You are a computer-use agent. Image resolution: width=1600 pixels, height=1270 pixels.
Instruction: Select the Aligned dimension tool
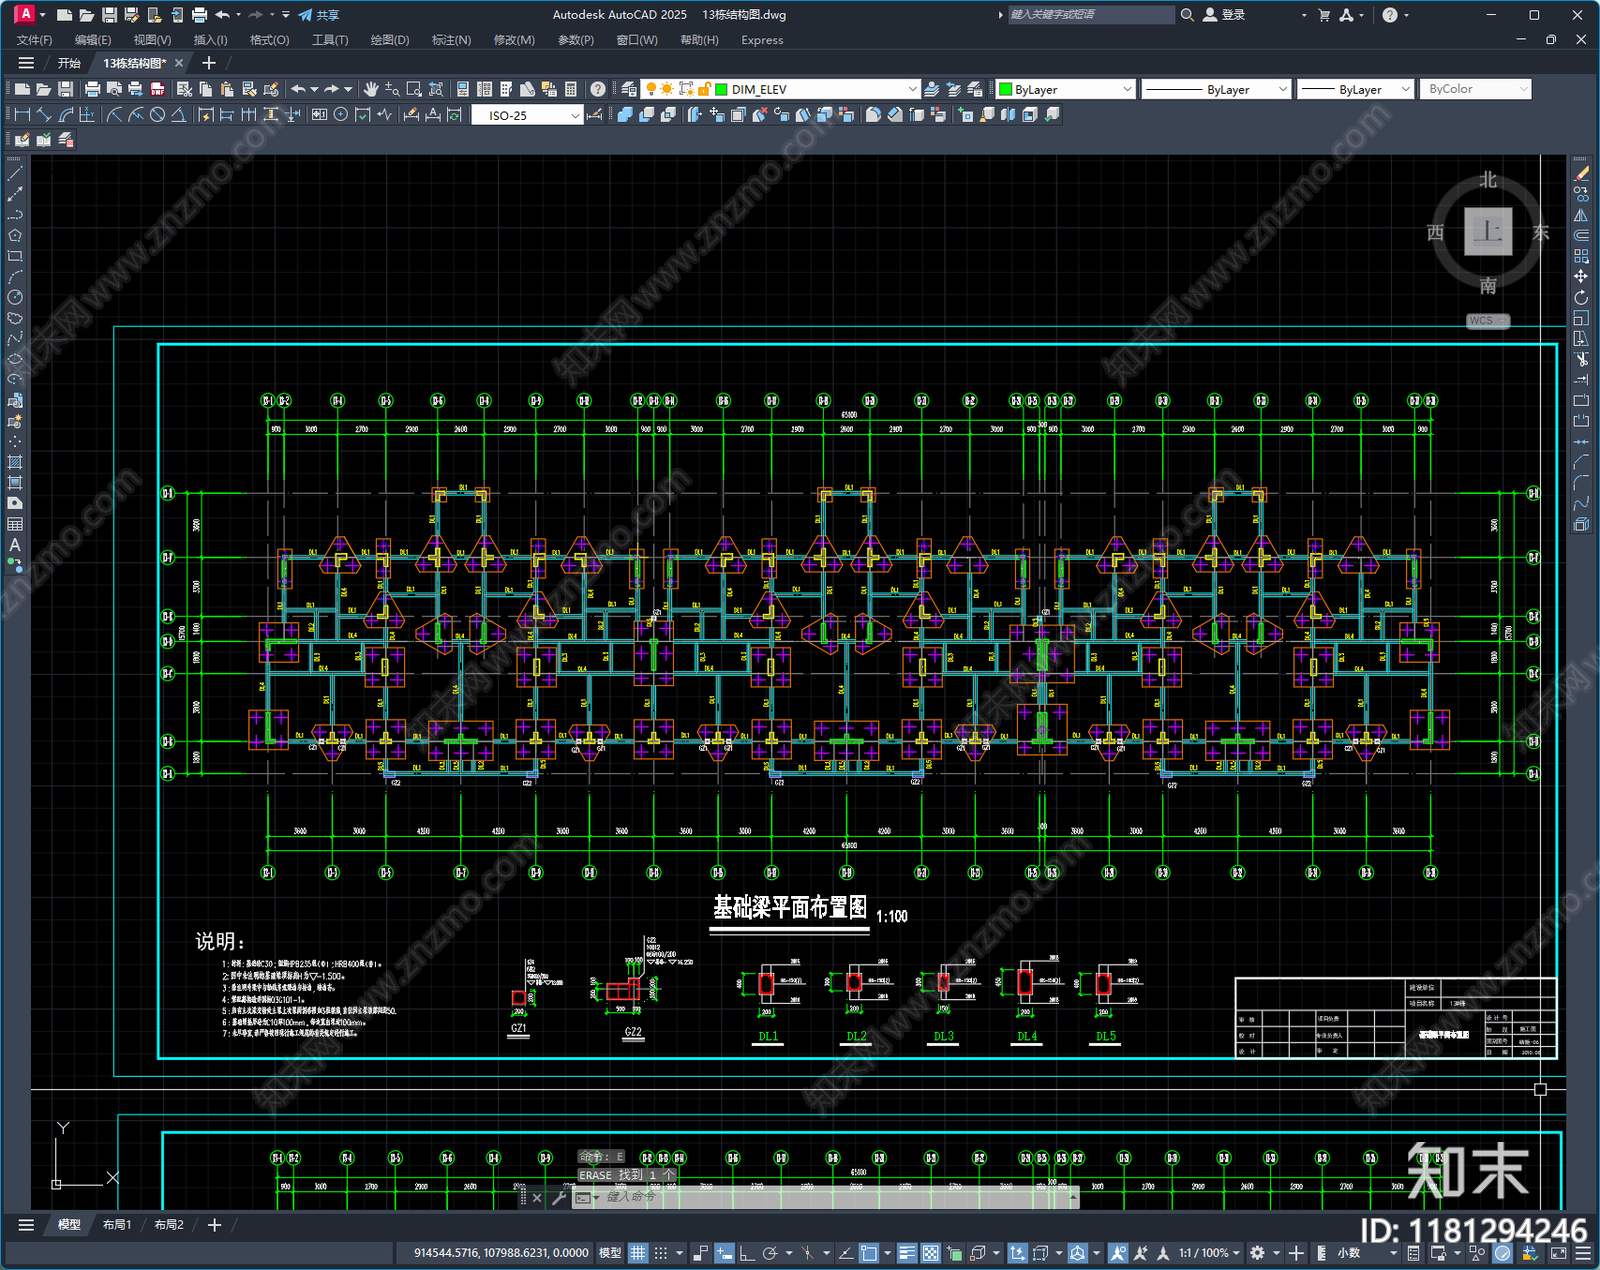tap(44, 115)
